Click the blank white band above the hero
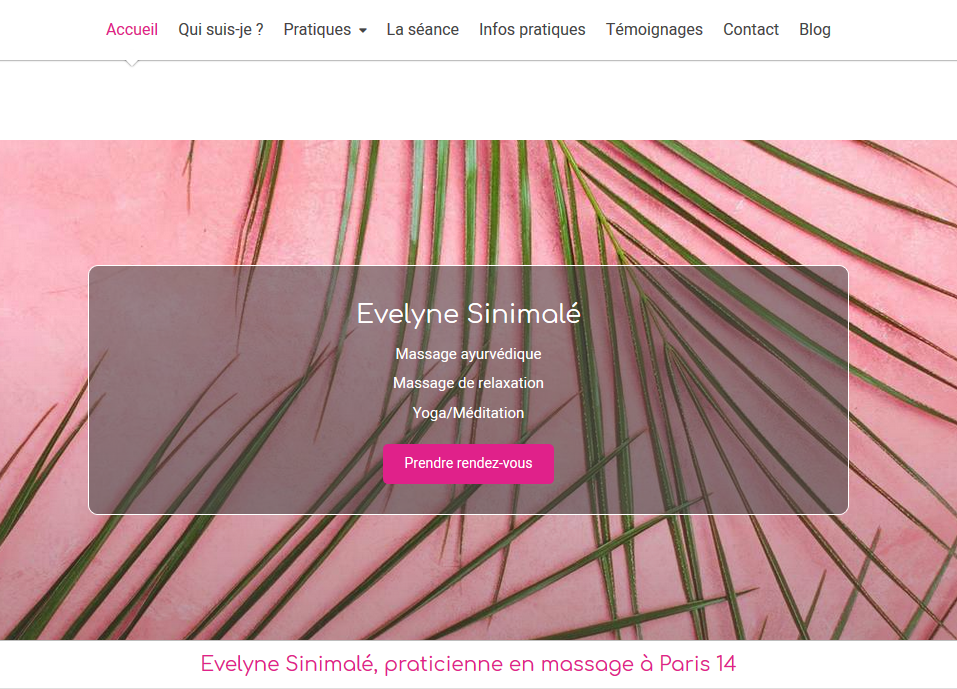This screenshot has height=689, width=957. [478, 101]
